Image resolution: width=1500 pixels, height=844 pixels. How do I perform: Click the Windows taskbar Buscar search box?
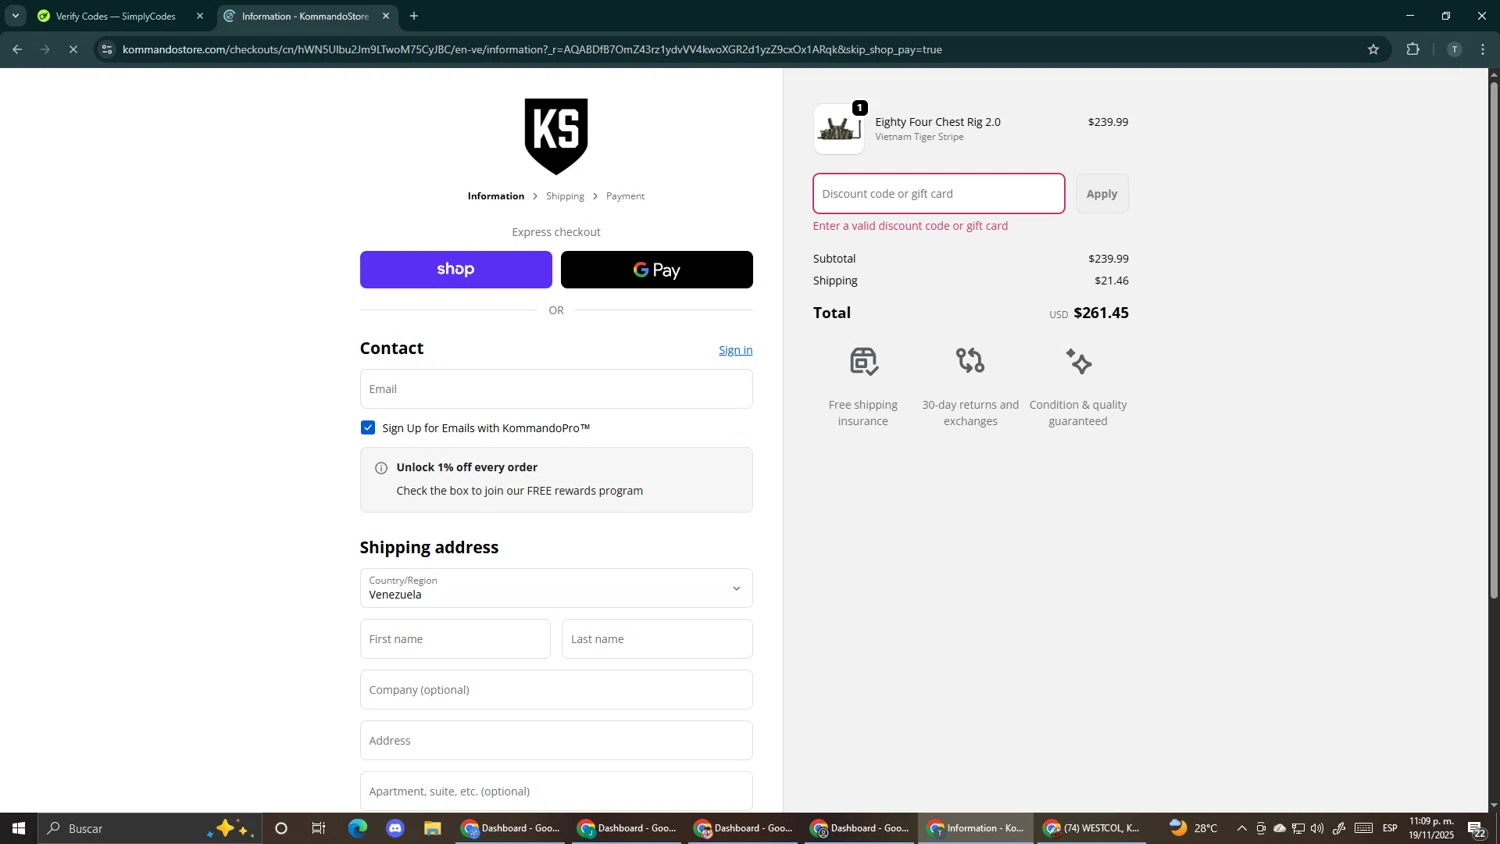pos(150,828)
